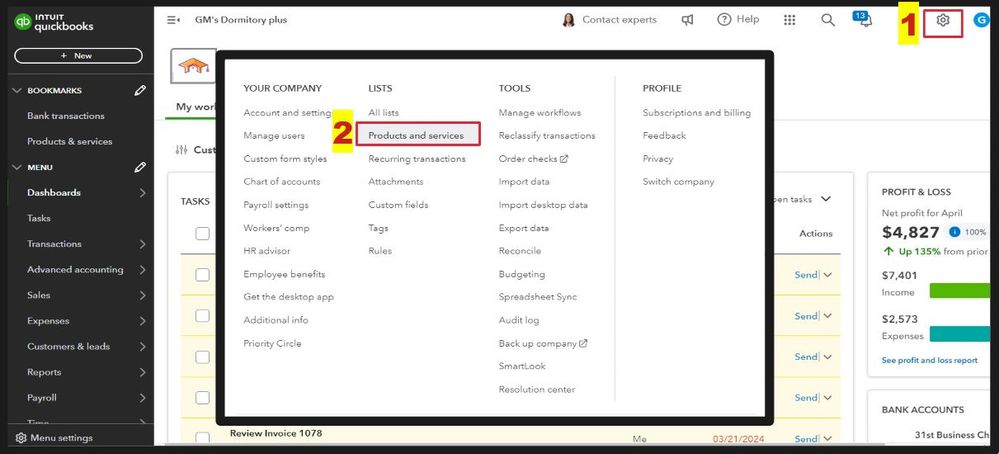Viewport: 999px width, 454px height.
Task: Expand the Transactions submenu arrow
Action: pos(142,244)
